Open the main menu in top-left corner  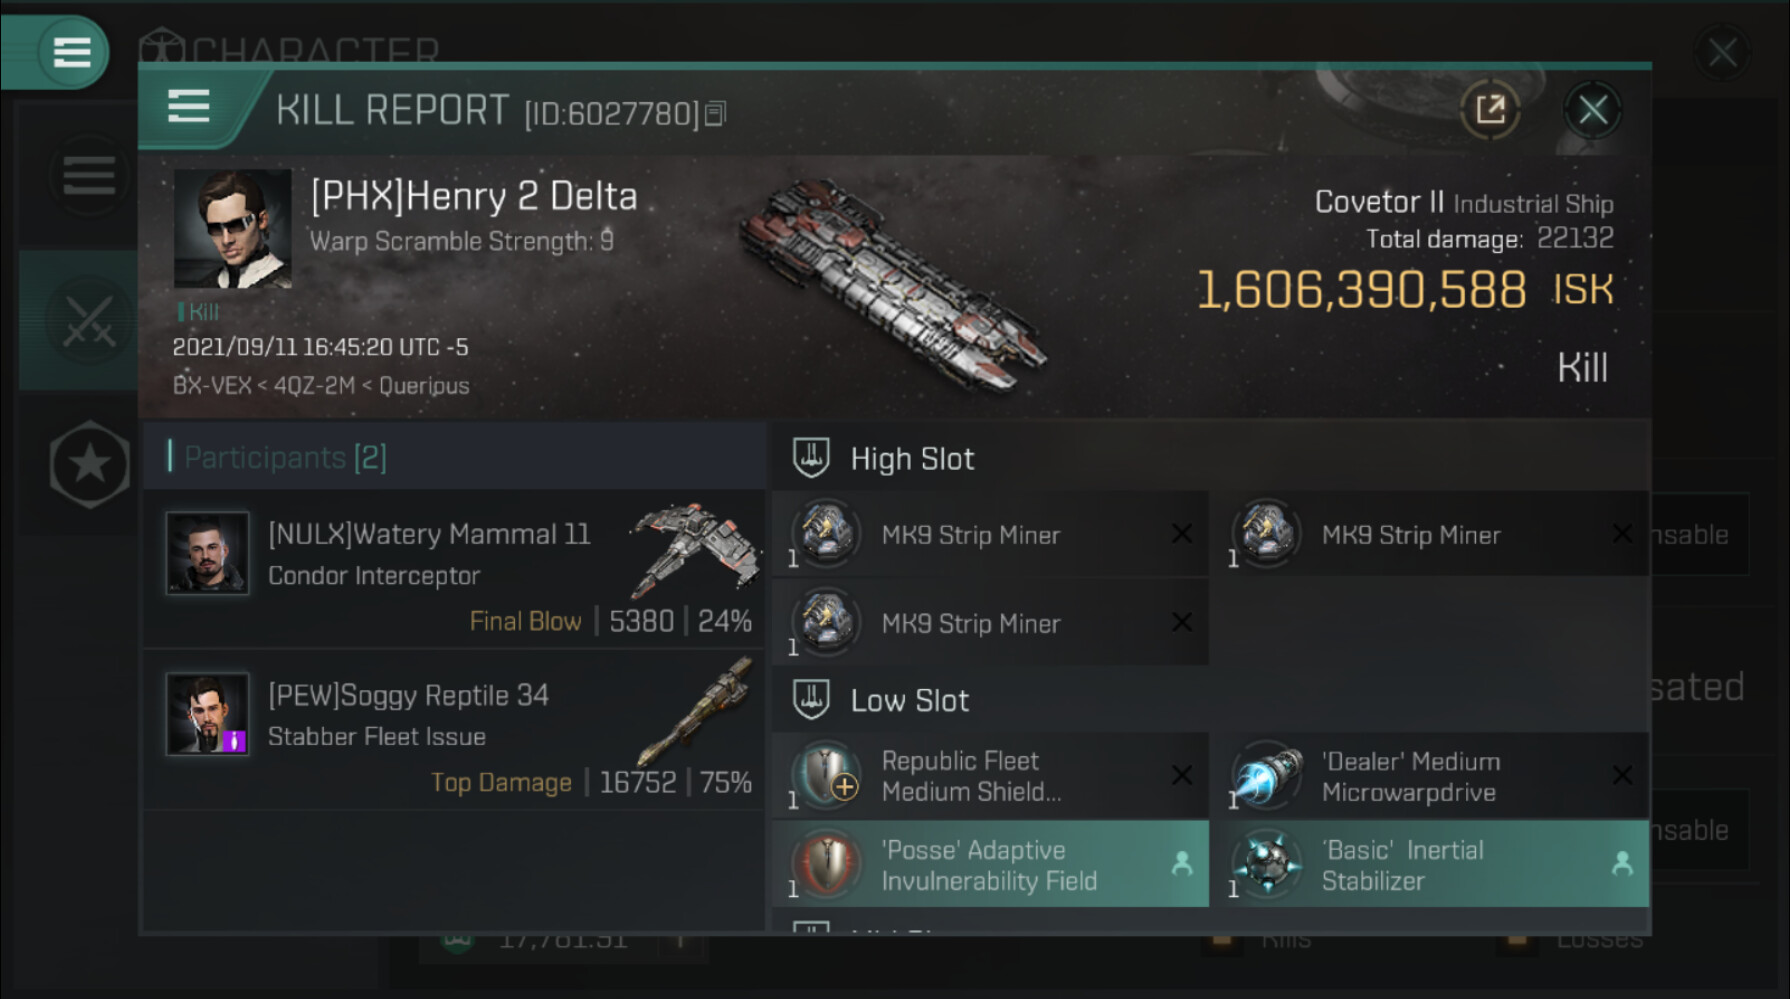click(71, 51)
